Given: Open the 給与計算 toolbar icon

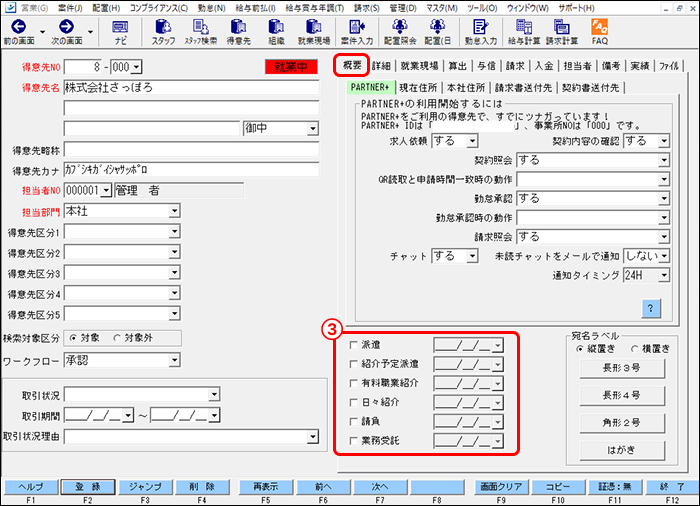Looking at the screenshot, I should click(x=524, y=32).
